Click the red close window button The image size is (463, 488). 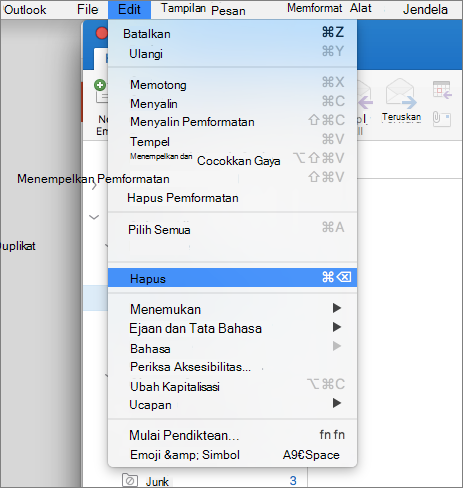(x=102, y=33)
